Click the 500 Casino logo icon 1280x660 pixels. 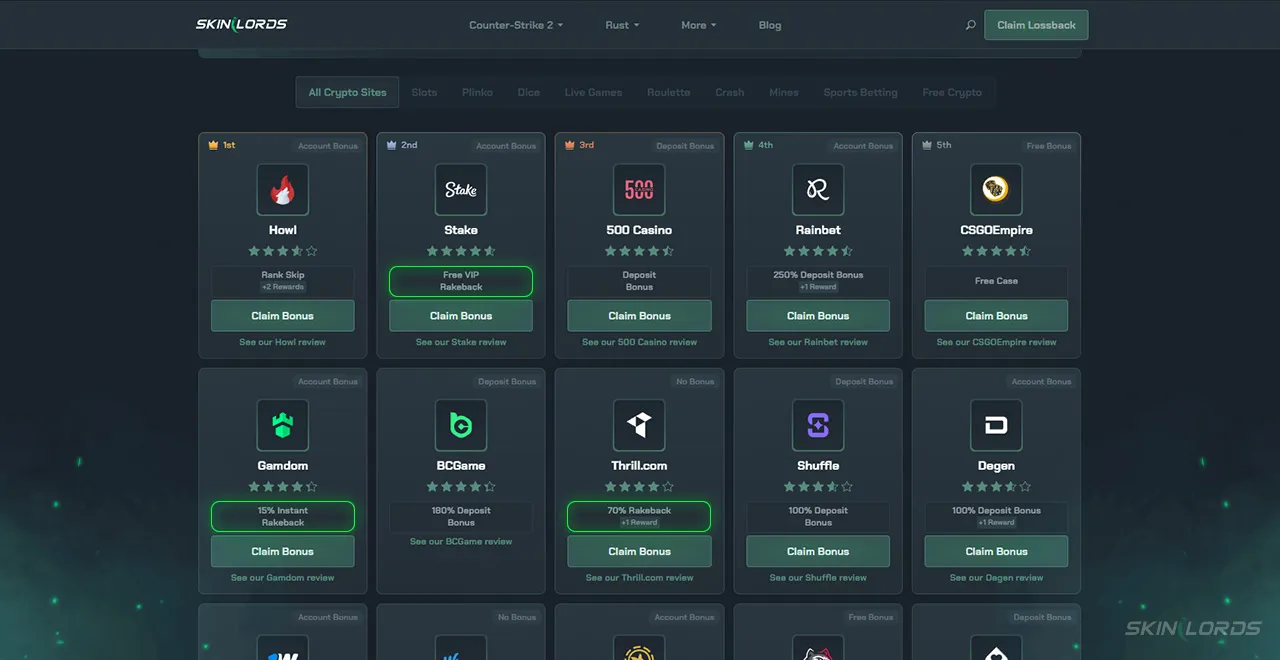coord(639,190)
